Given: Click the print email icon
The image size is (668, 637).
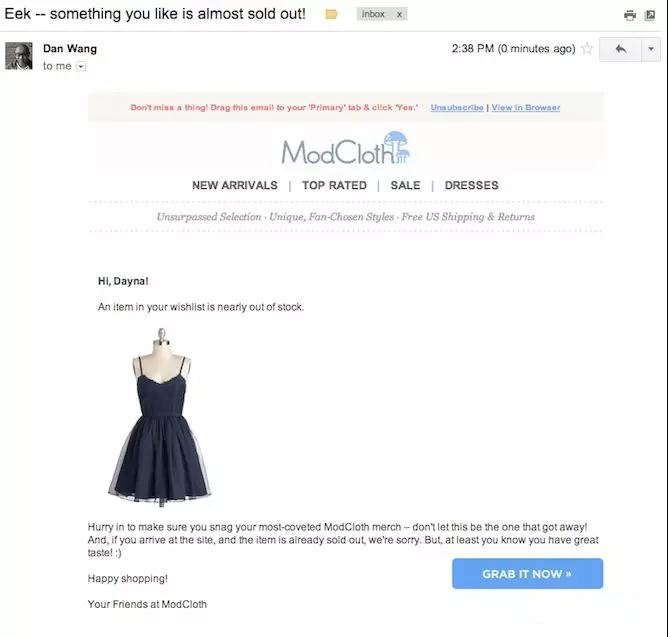Looking at the screenshot, I should click(x=630, y=15).
